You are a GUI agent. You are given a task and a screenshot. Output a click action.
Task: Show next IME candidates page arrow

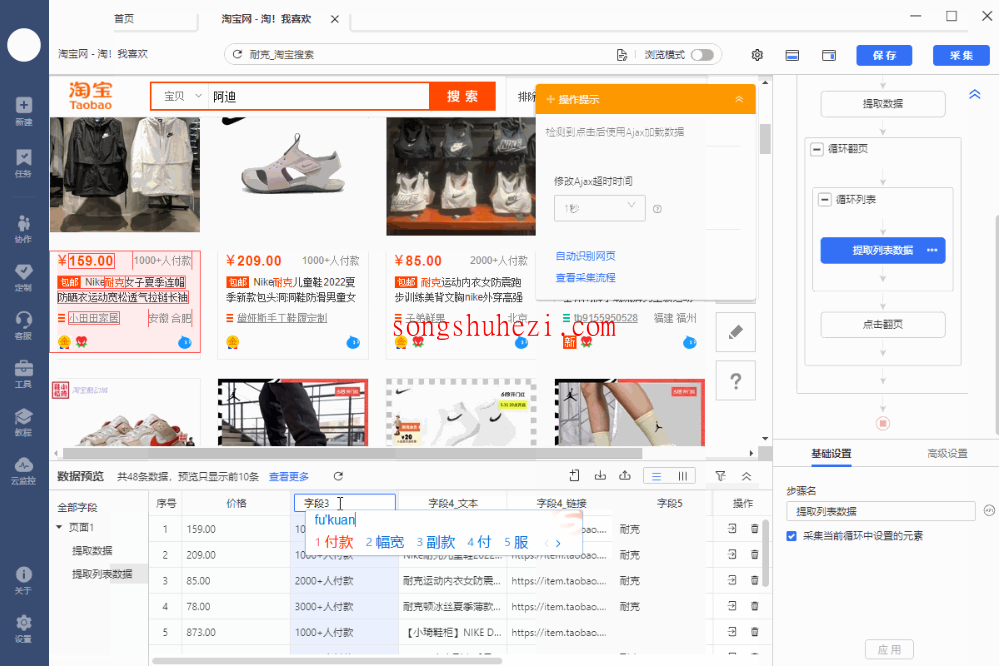click(x=558, y=543)
